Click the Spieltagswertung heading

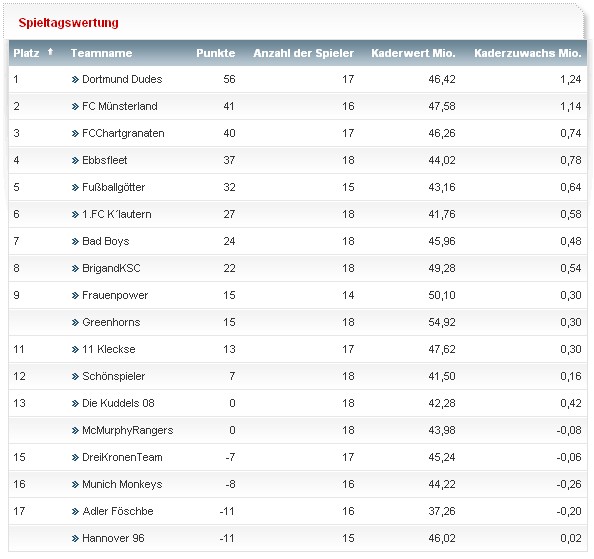(x=69, y=23)
